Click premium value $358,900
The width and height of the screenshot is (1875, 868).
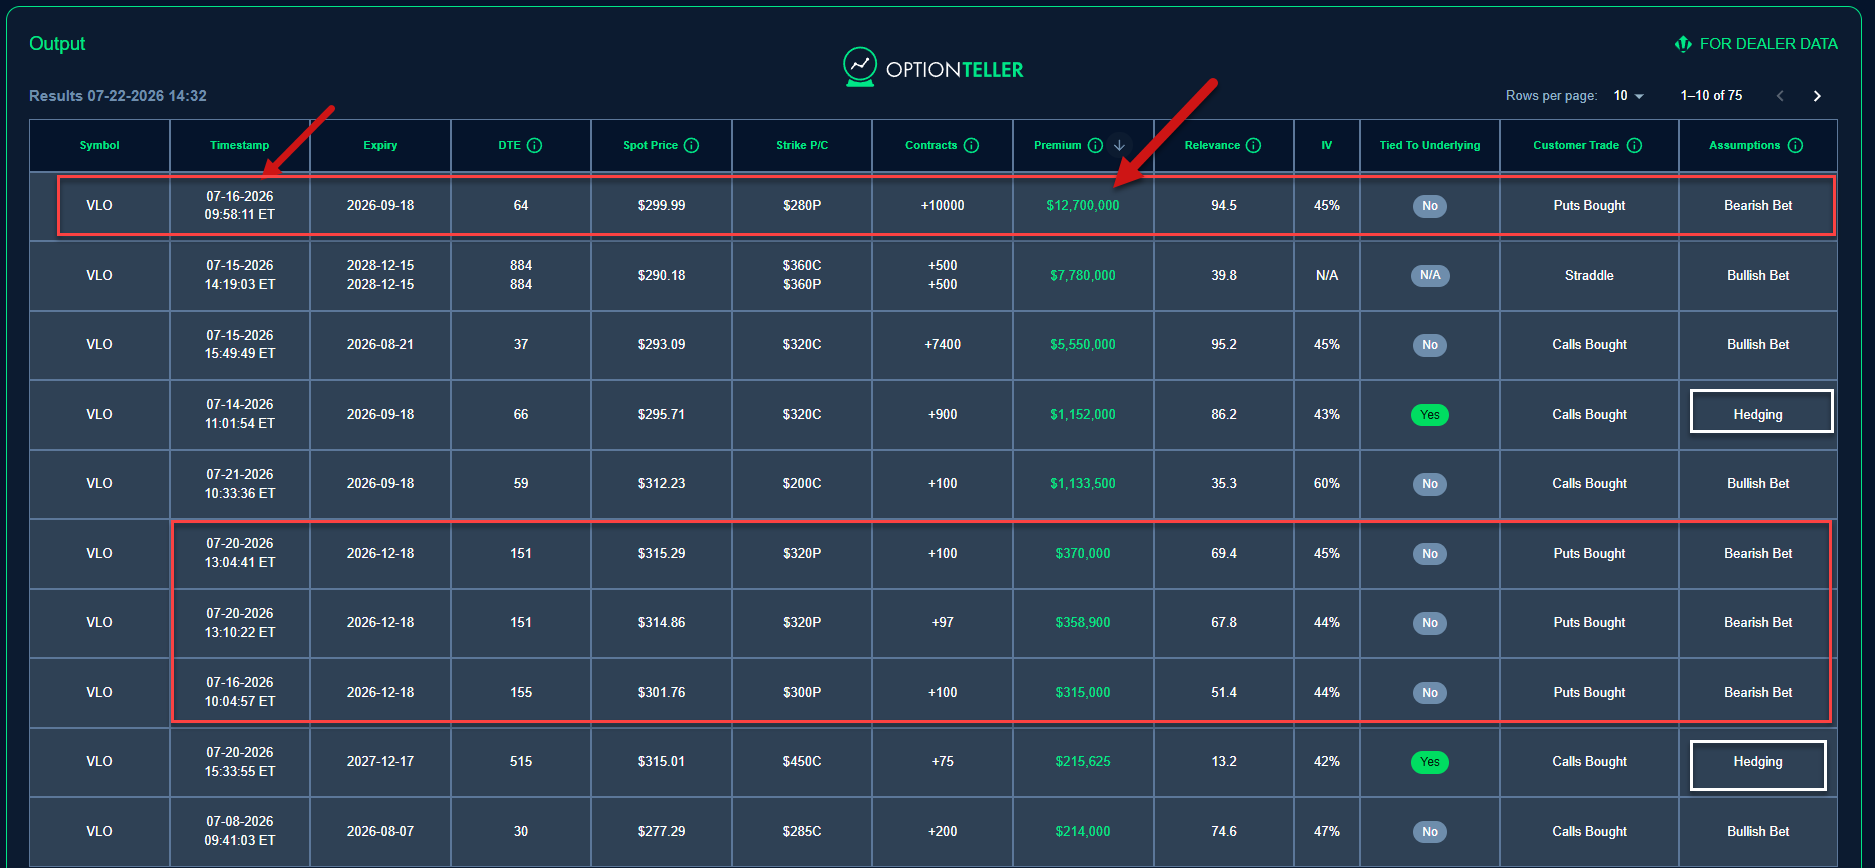[1083, 623]
